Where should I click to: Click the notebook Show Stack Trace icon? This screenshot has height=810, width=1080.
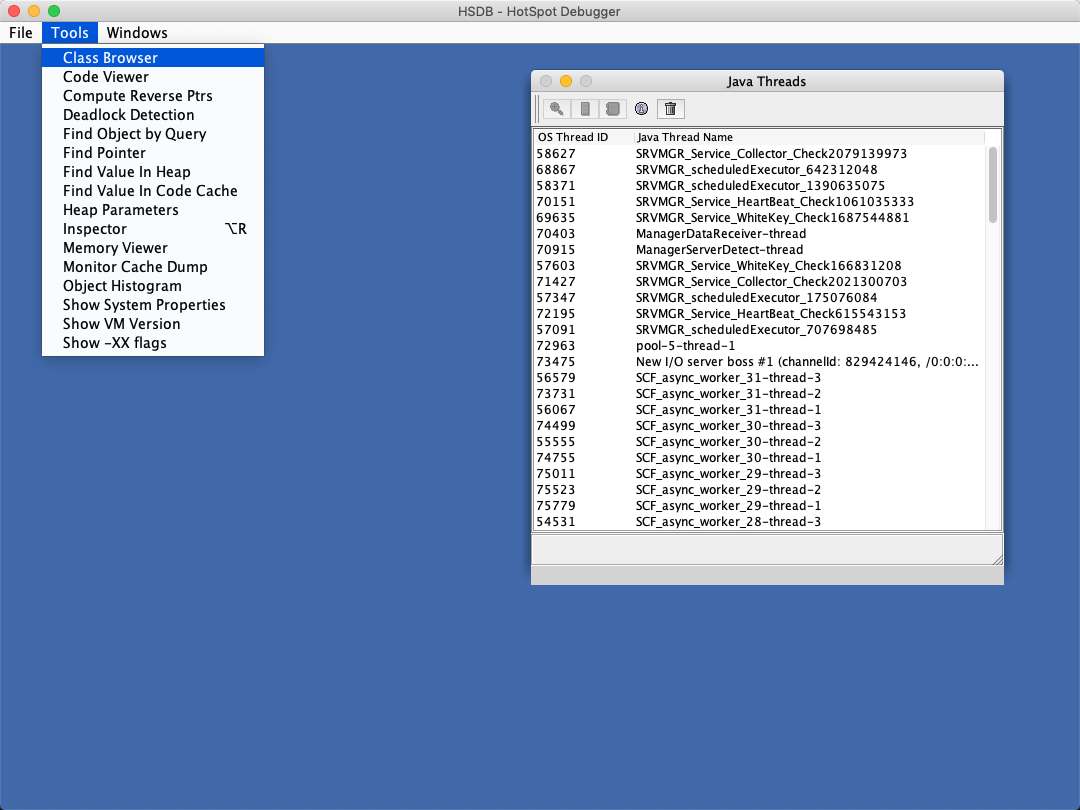[612, 109]
